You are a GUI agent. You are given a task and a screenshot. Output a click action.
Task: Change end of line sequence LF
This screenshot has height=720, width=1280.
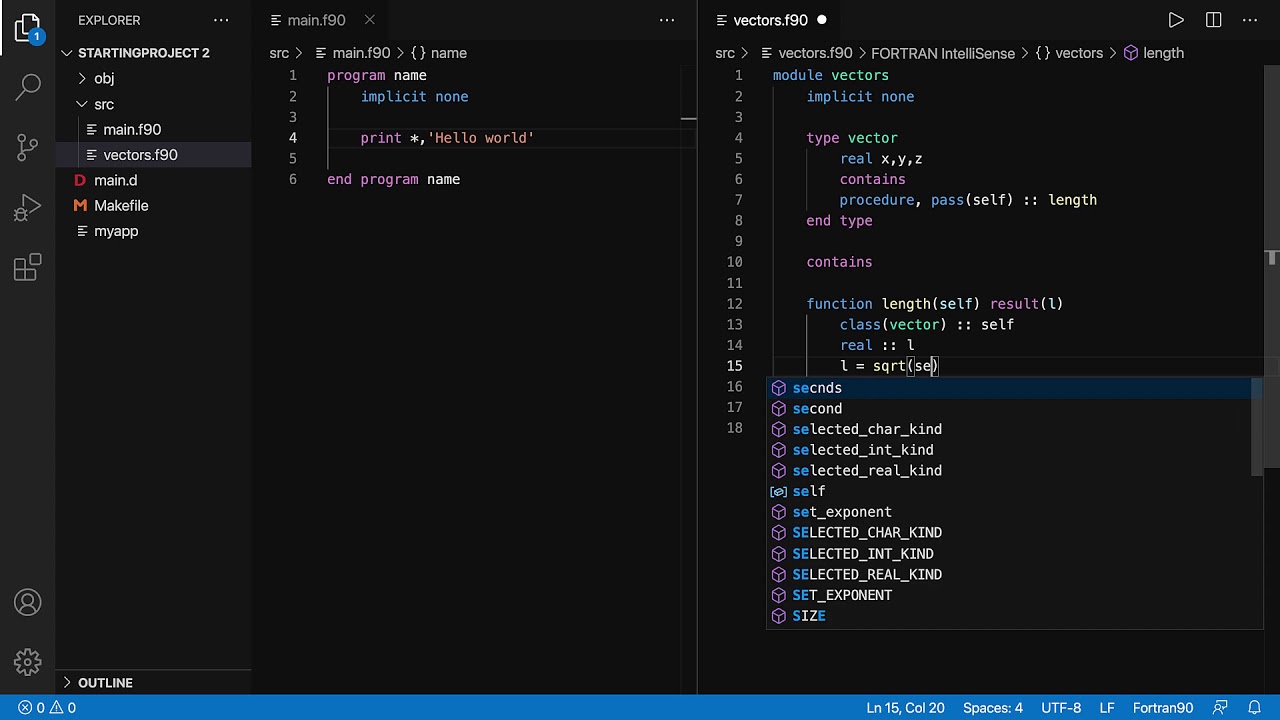(1107, 708)
